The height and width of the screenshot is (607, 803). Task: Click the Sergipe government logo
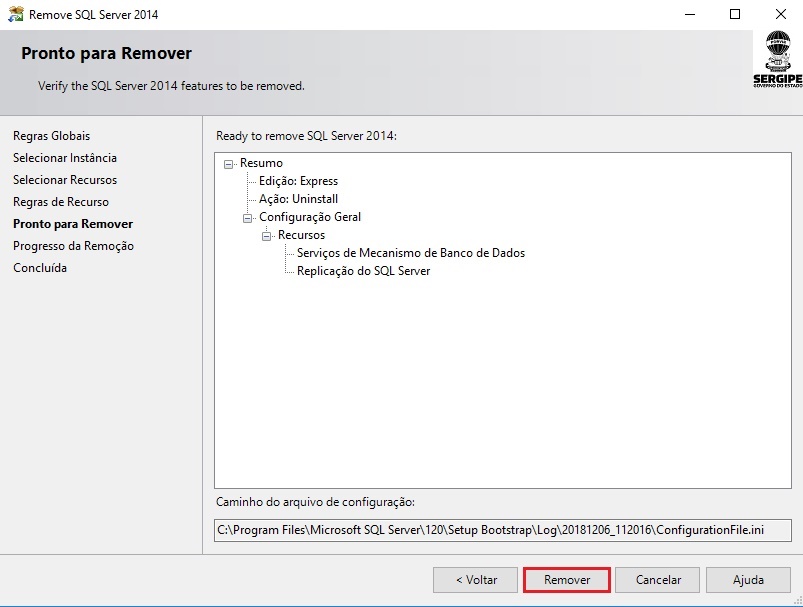(777, 59)
